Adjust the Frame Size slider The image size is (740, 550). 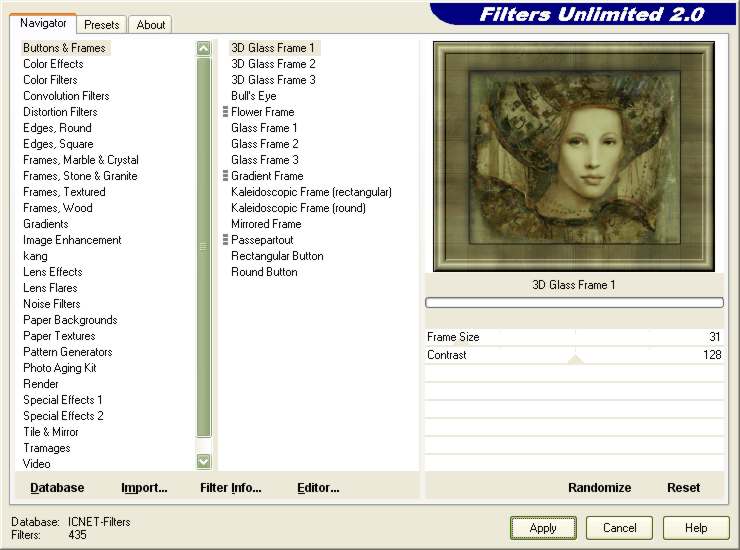[x=574, y=337]
